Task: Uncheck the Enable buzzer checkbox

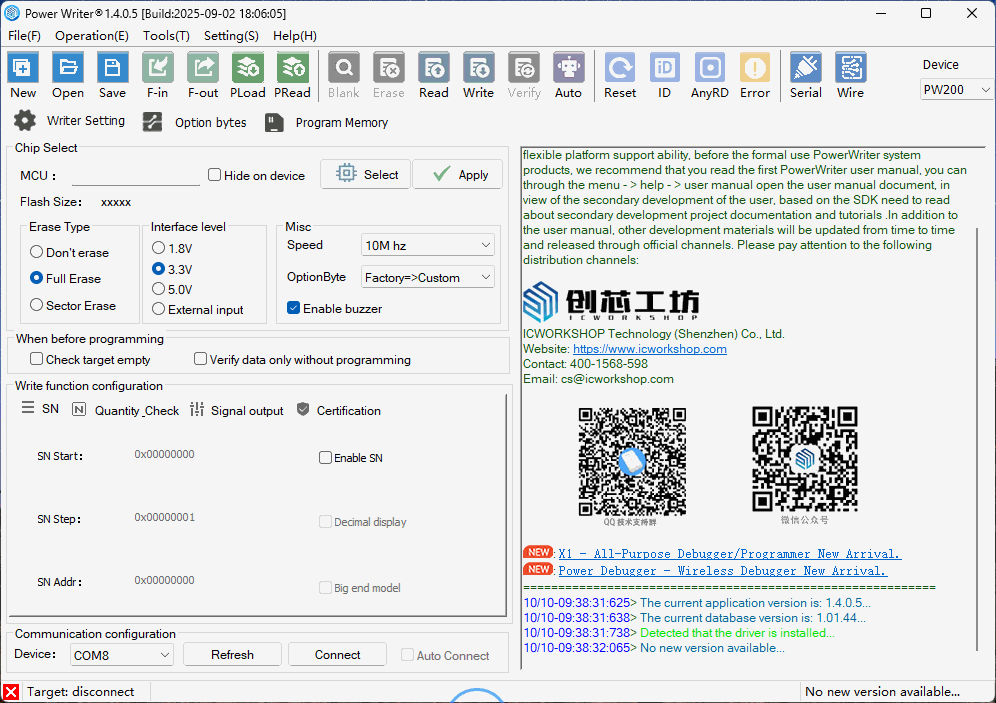Action: click(294, 309)
